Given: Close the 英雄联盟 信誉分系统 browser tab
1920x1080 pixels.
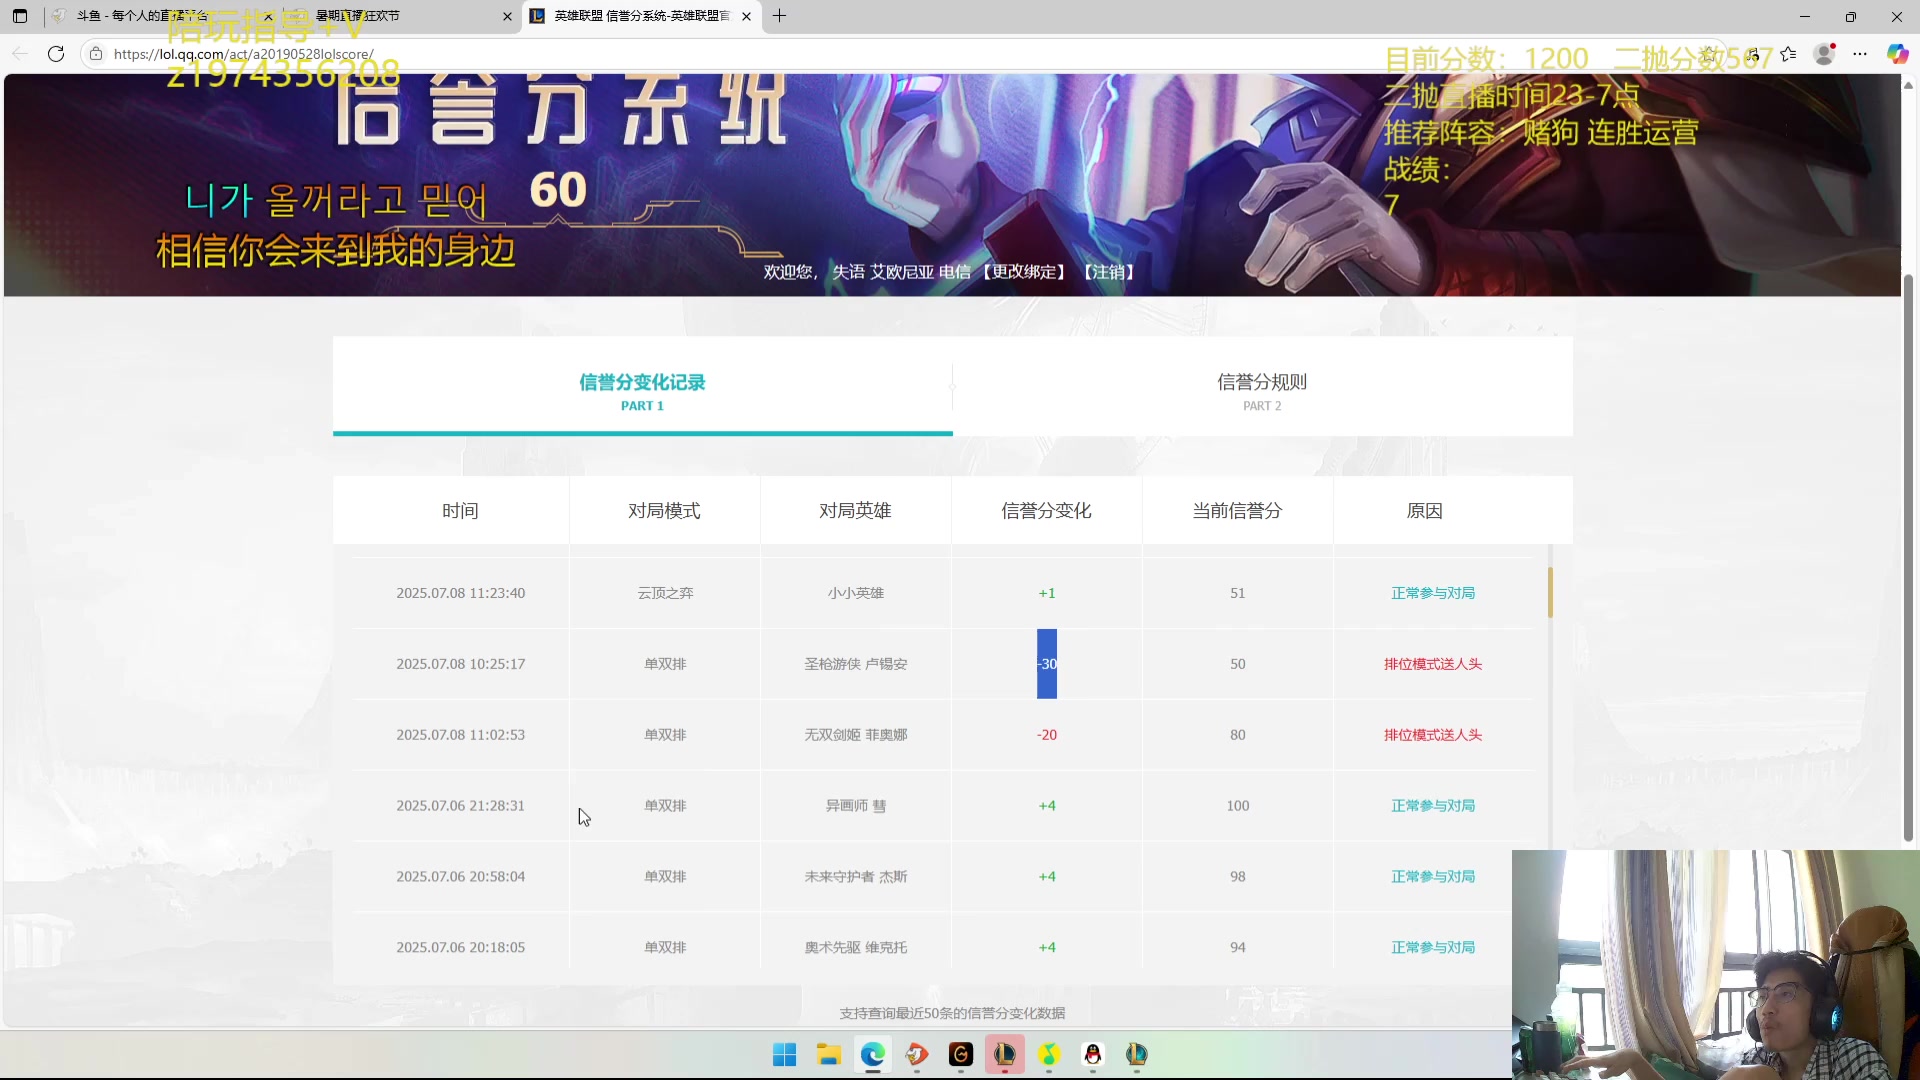Looking at the screenshot, I should 746,16.
